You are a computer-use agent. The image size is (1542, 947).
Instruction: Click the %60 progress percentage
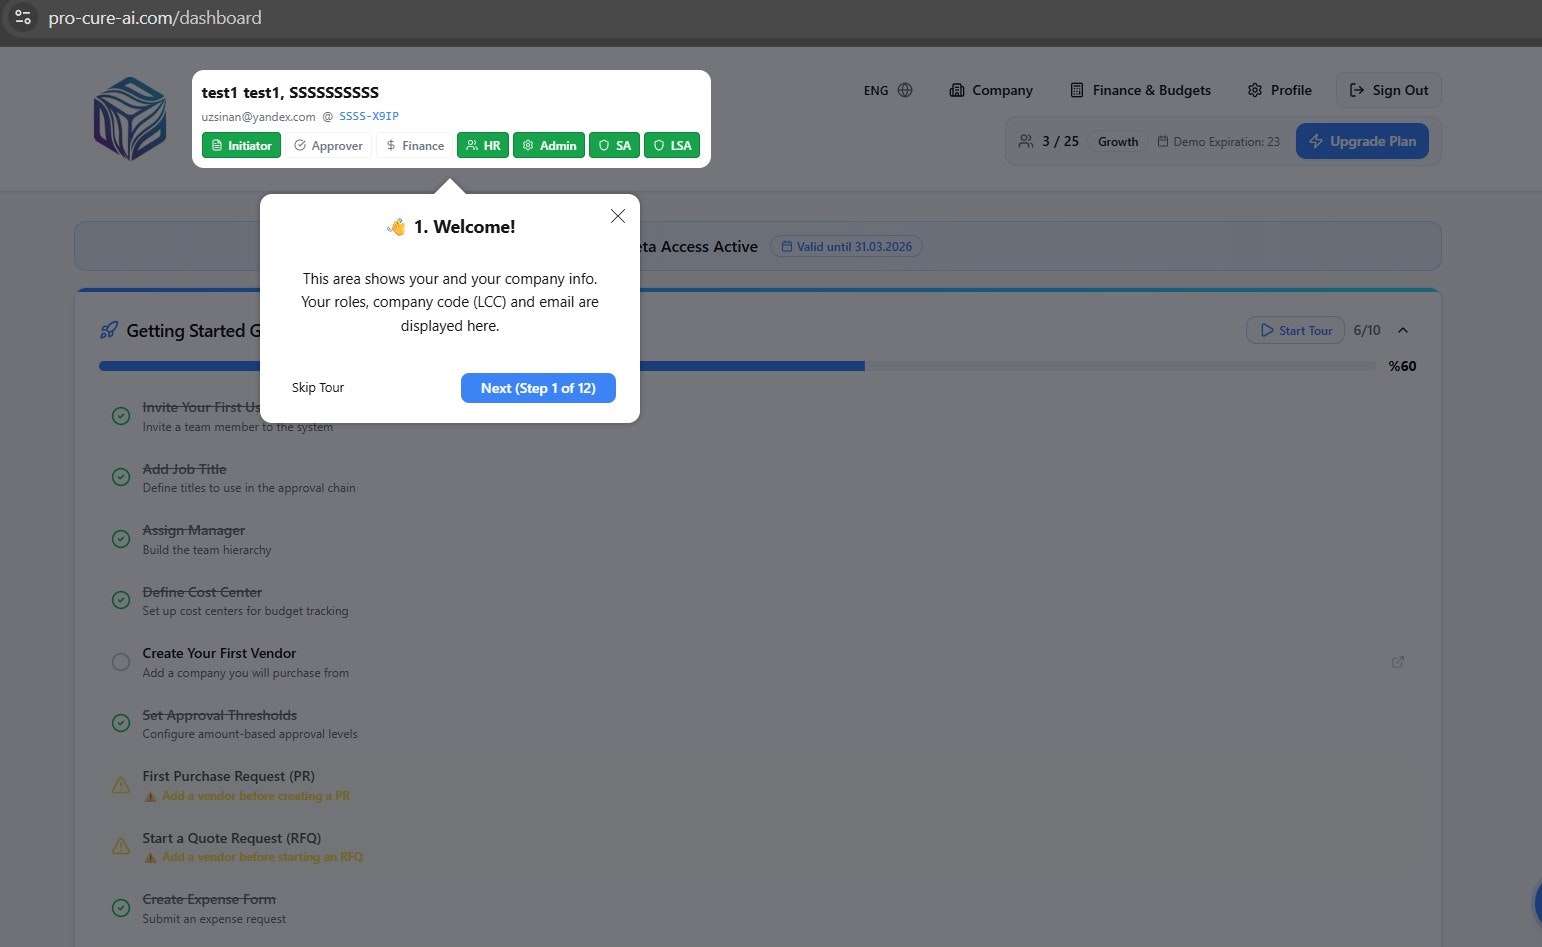pos(1402,366)
